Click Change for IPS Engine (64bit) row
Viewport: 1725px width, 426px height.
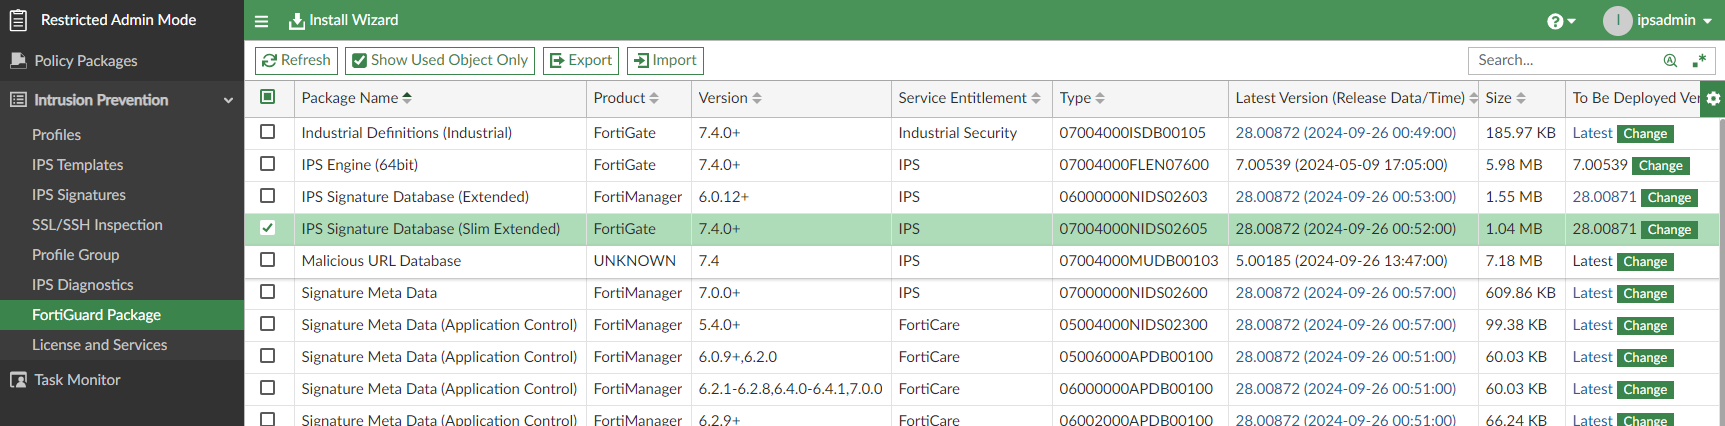tap(1660, 166)
